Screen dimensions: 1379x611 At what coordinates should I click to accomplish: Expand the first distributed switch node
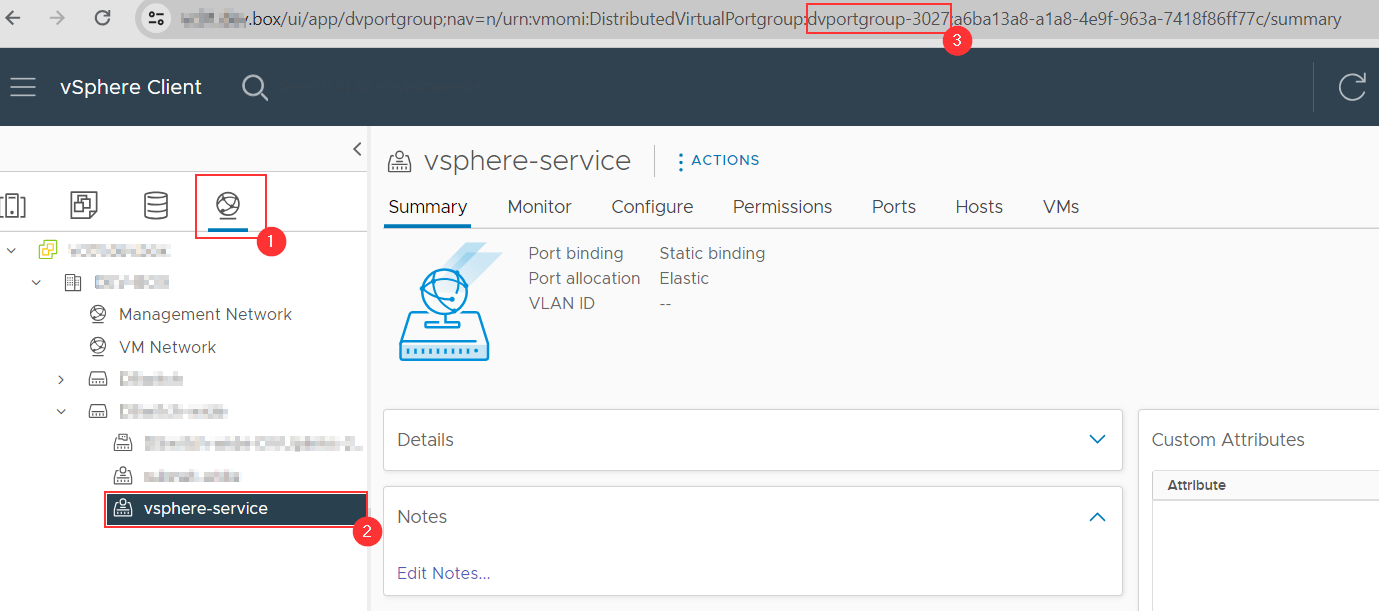click(61, 379)
